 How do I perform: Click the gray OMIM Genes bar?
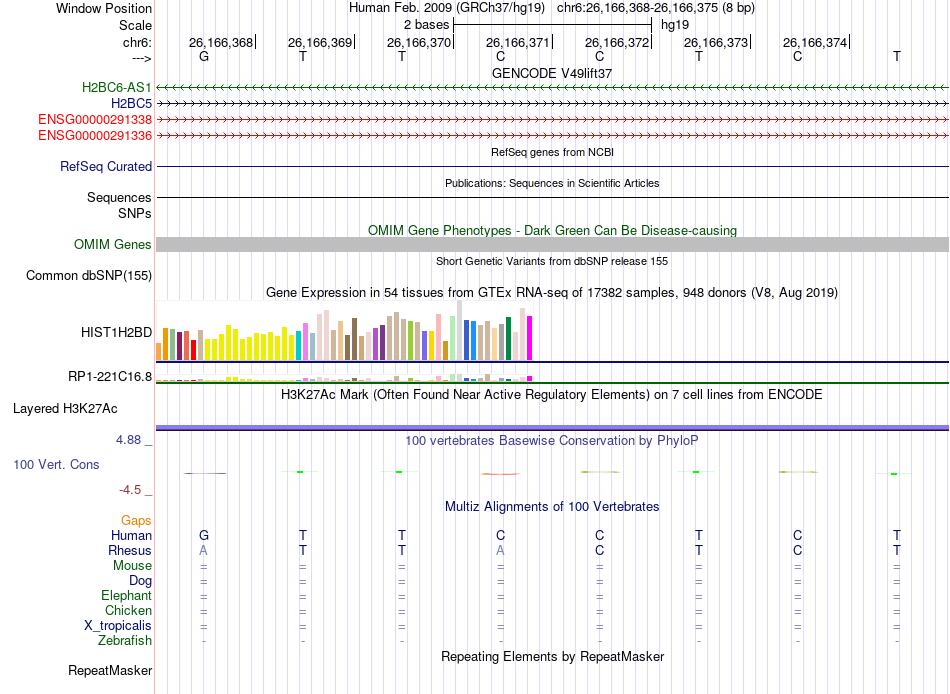coord(552,244)
